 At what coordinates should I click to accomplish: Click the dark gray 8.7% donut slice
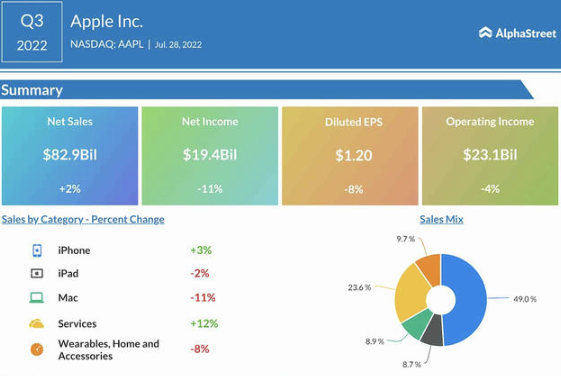point(433,331)
